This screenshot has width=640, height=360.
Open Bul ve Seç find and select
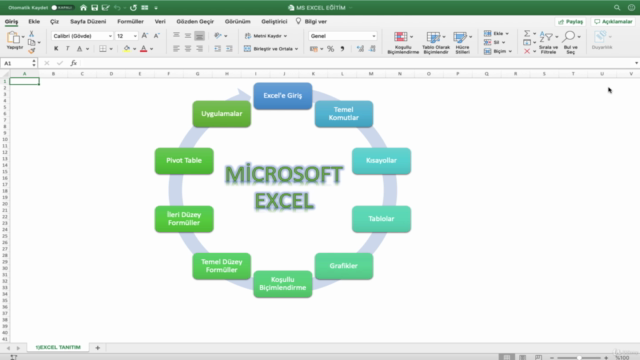click(571, 42)
